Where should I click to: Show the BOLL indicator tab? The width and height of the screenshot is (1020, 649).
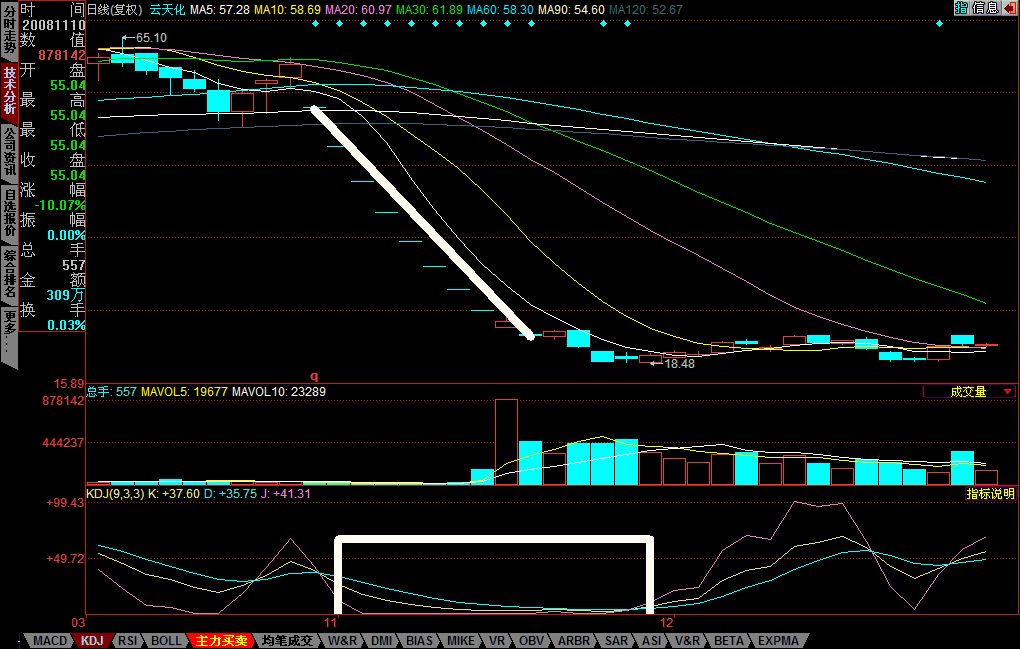(x=167, y=640)
